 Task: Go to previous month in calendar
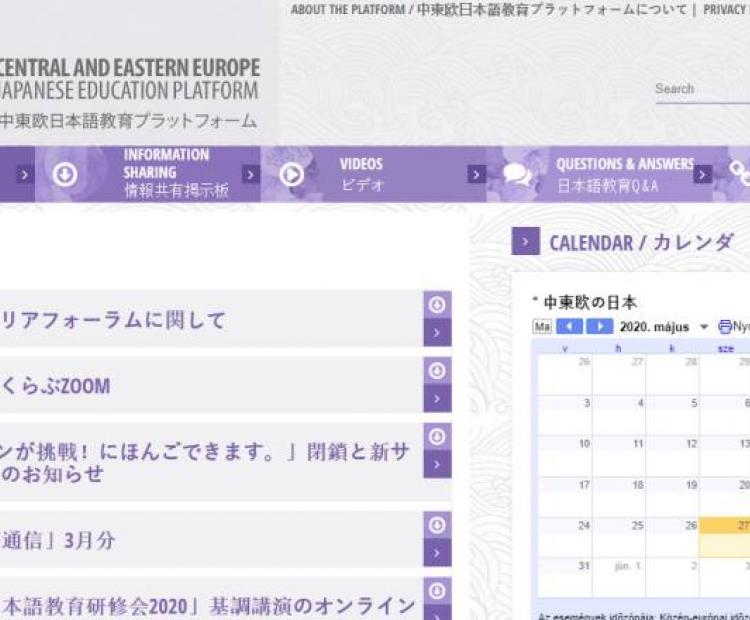click(569, 327)
